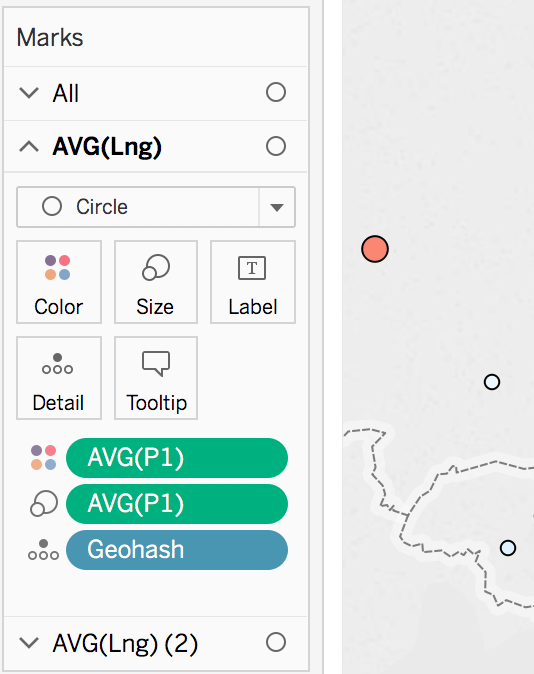Click detail icon beside Geohash pill

(43, 550)
